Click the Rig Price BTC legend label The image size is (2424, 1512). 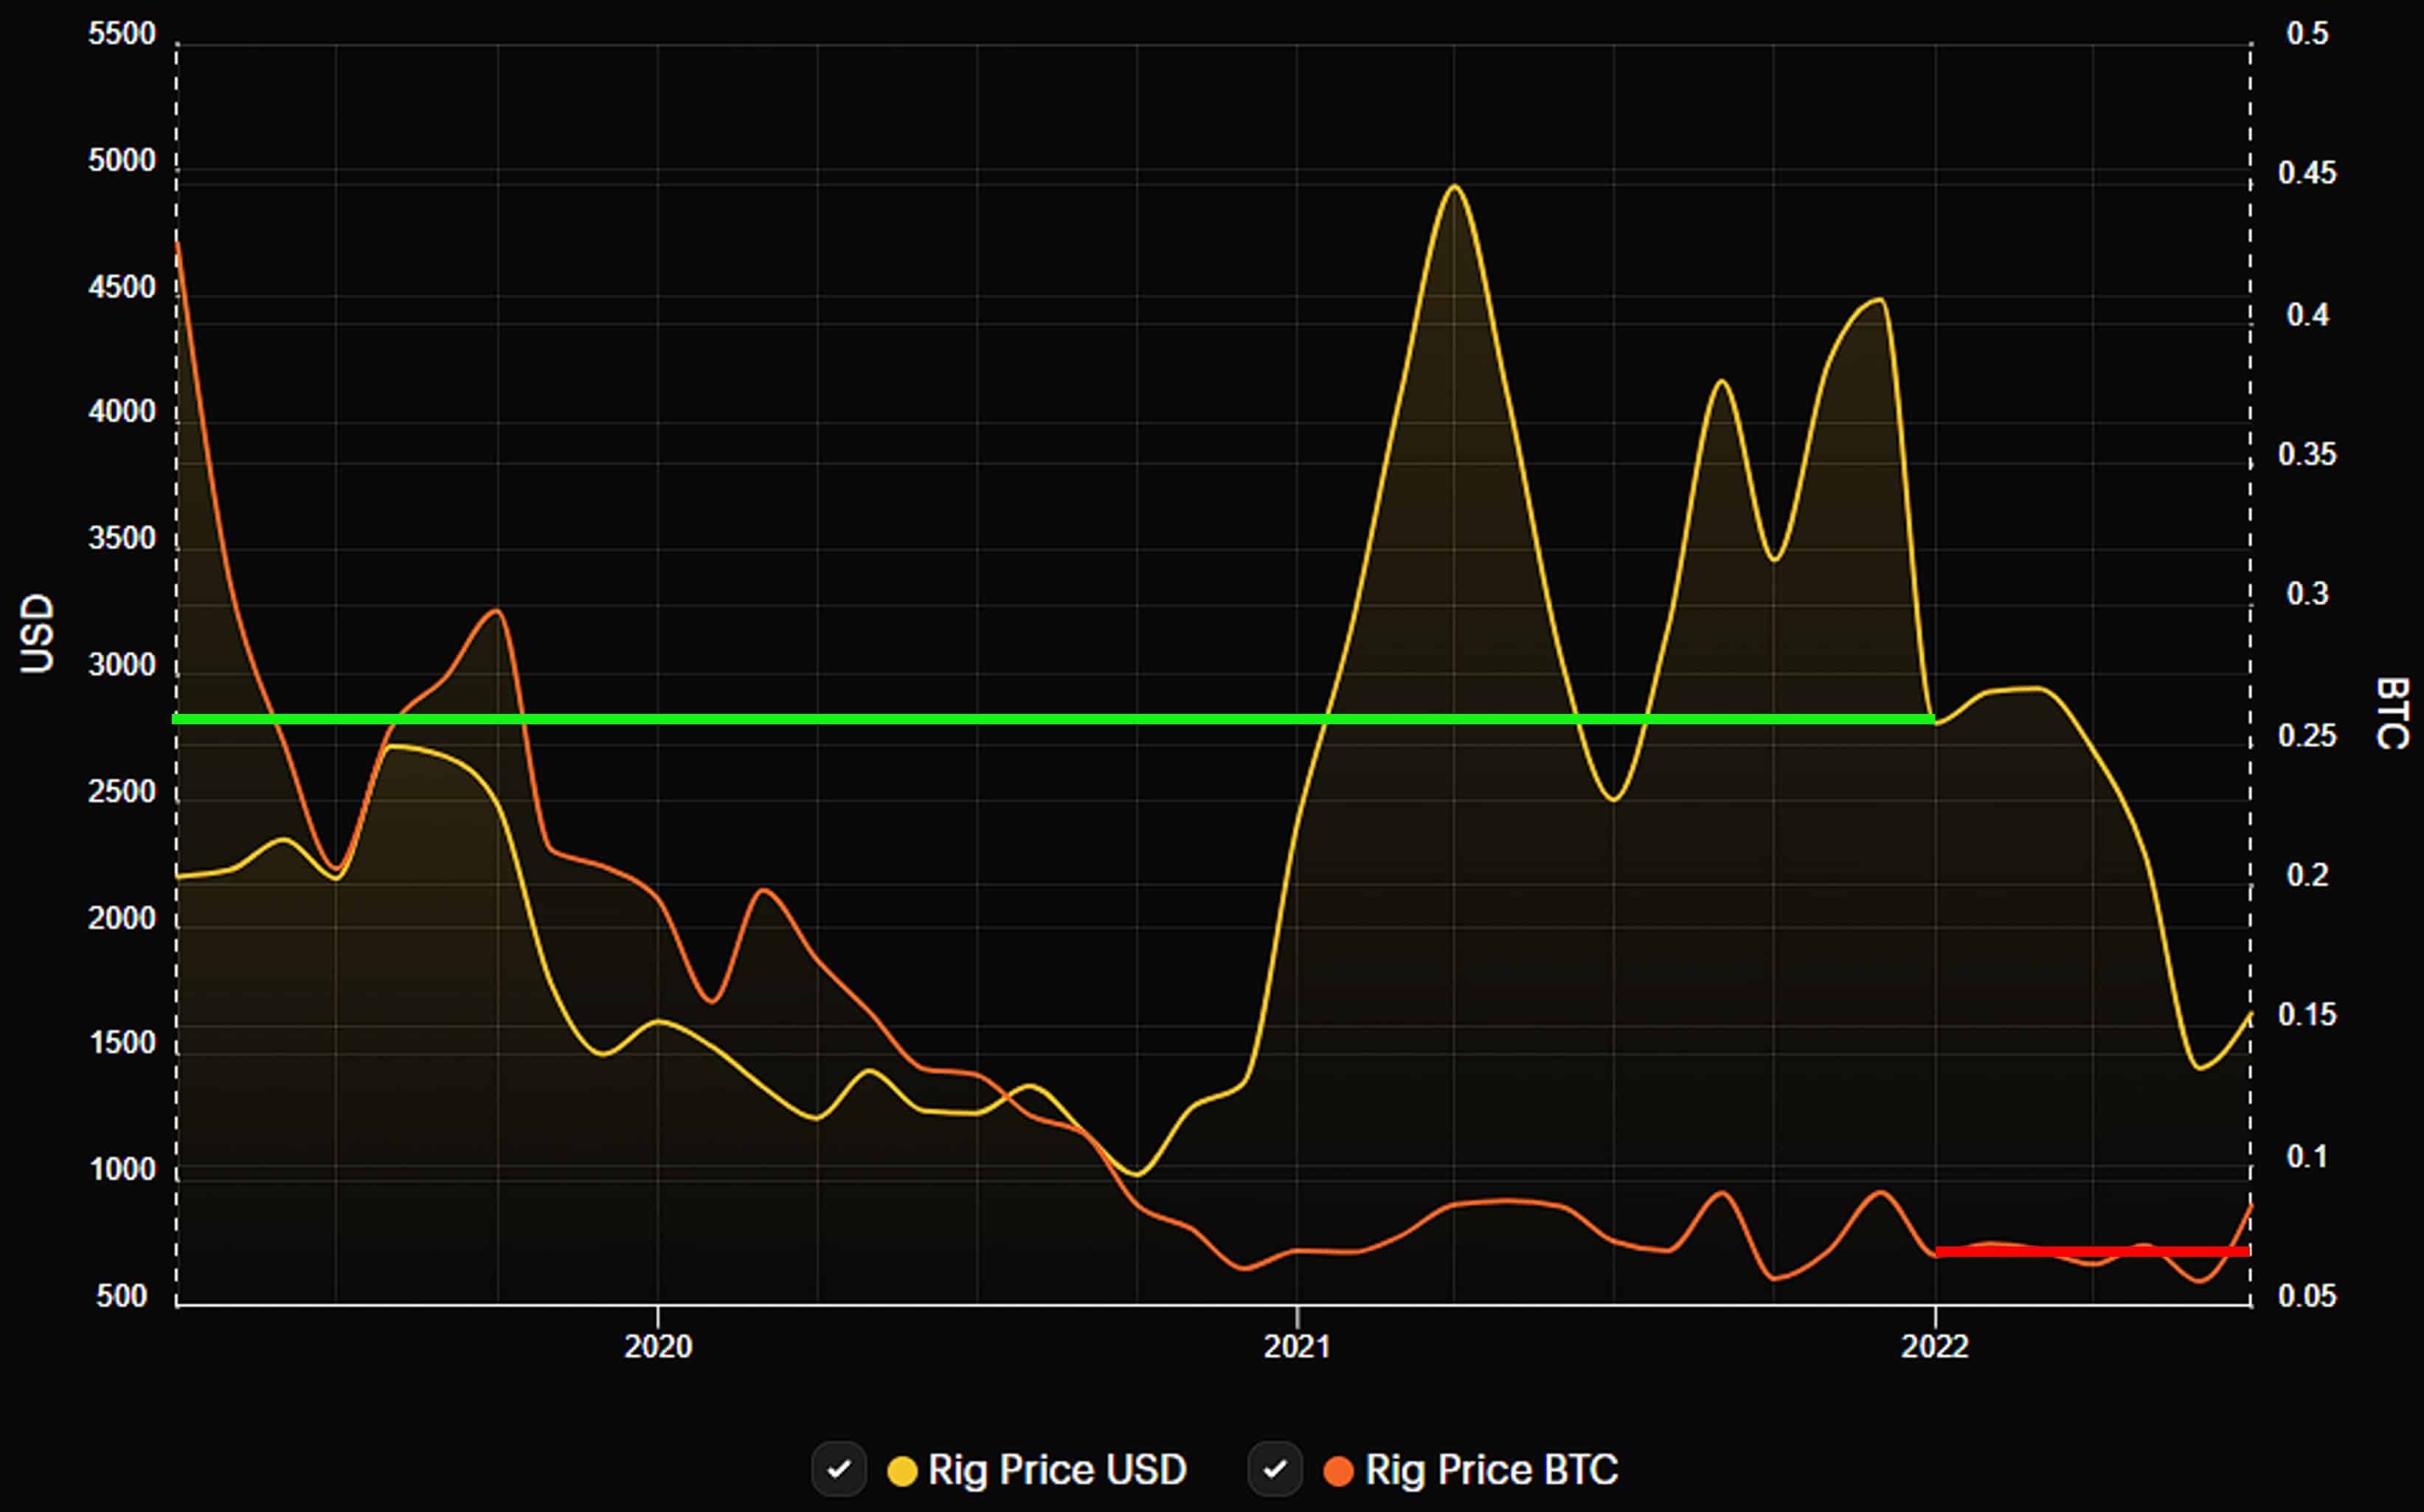click(x=1490, y=1470)
